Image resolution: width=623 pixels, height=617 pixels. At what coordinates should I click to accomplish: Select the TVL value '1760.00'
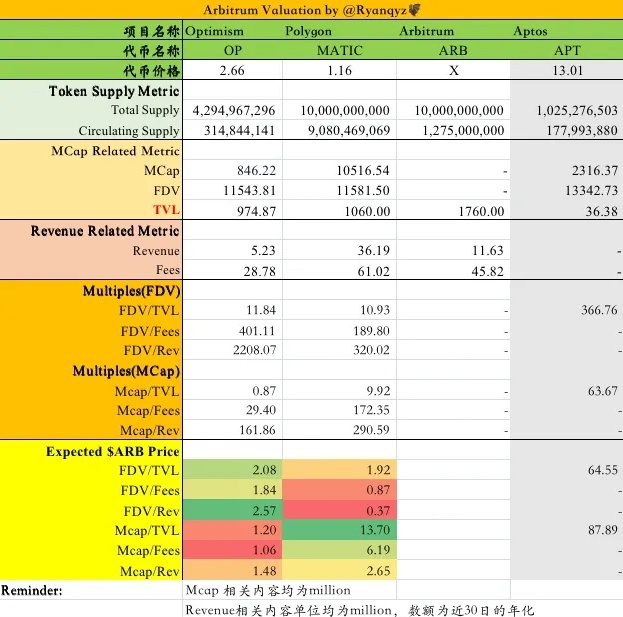481,211
